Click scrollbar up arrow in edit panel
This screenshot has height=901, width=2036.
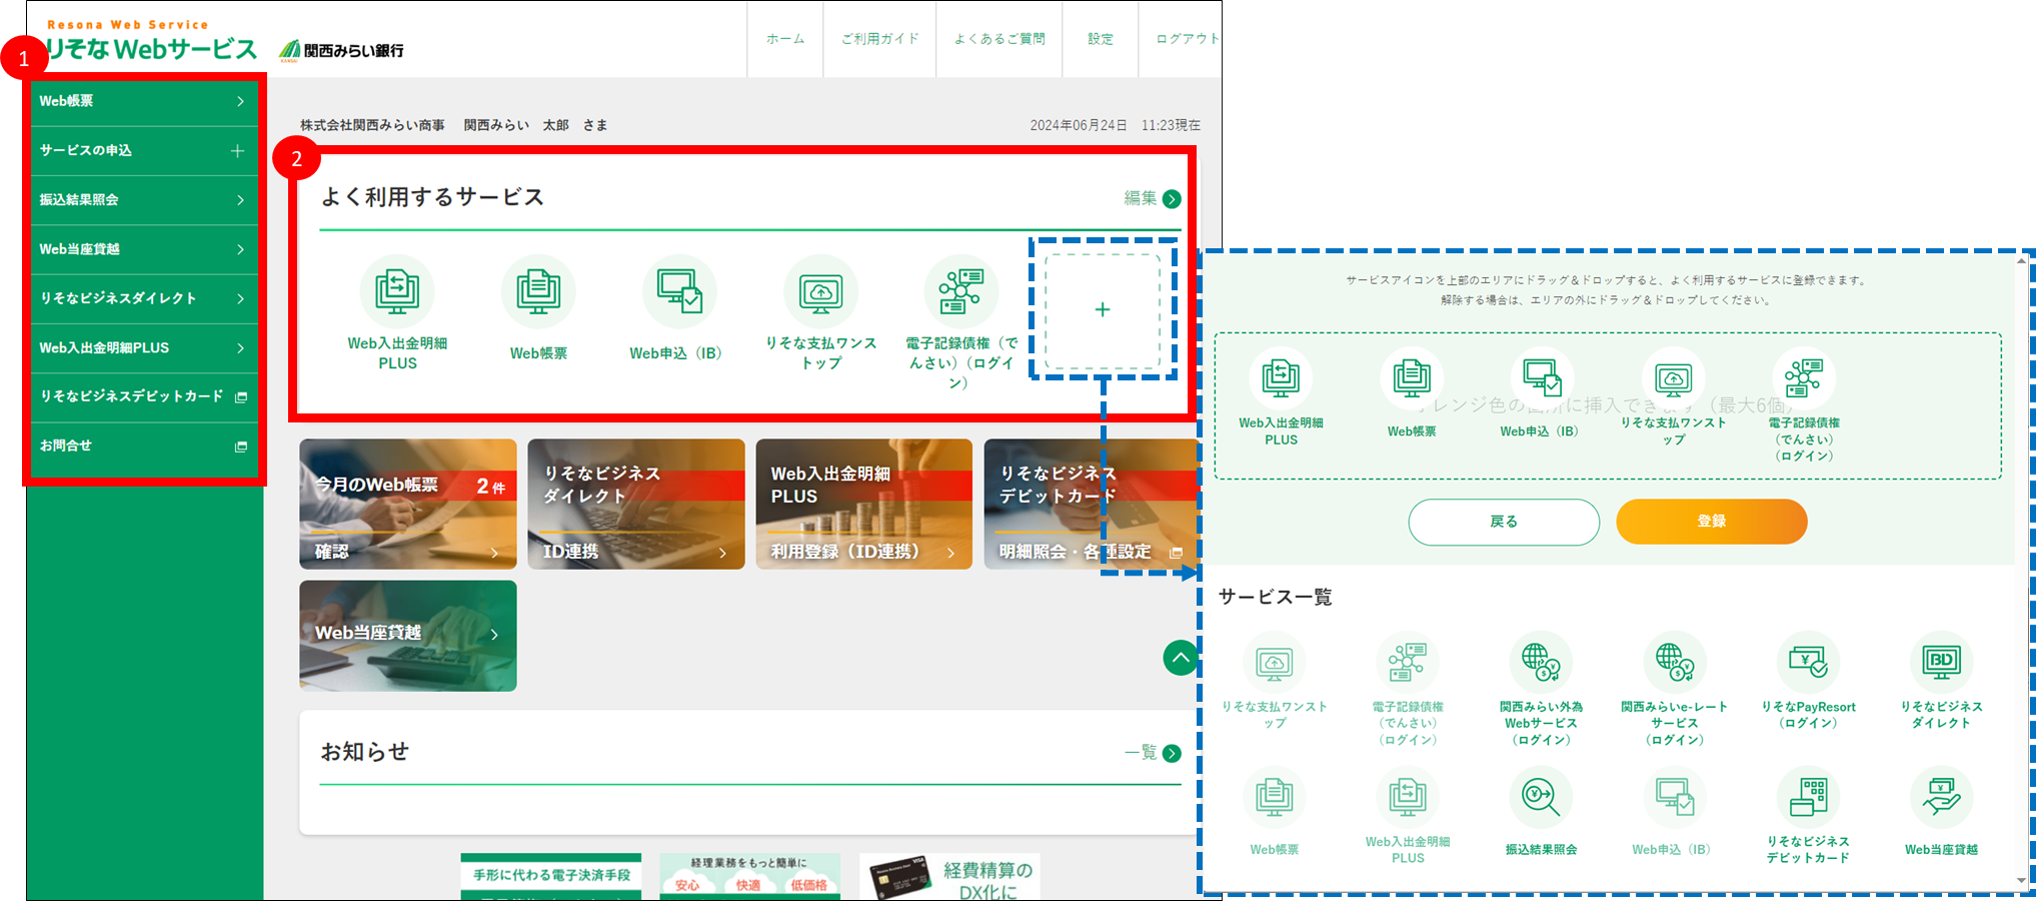tap(2021, 261)
